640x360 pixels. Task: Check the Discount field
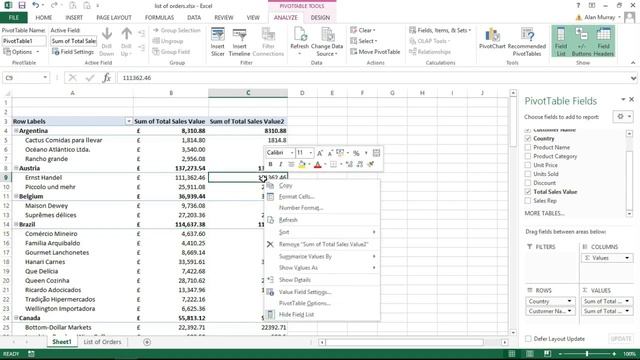point(528,183)
